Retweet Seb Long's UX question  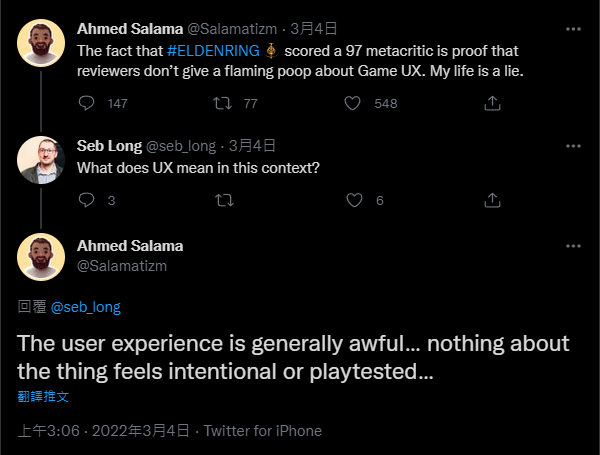222,200
